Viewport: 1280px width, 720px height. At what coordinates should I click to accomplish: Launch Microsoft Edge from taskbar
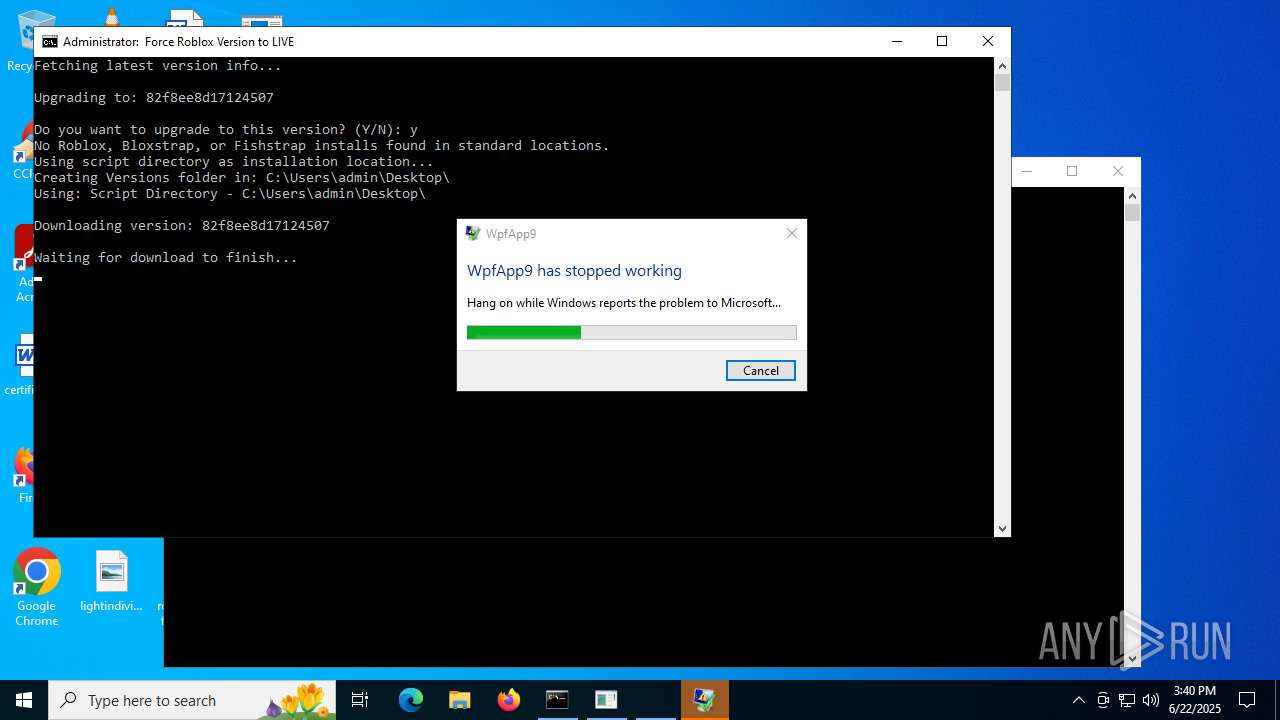411,700
